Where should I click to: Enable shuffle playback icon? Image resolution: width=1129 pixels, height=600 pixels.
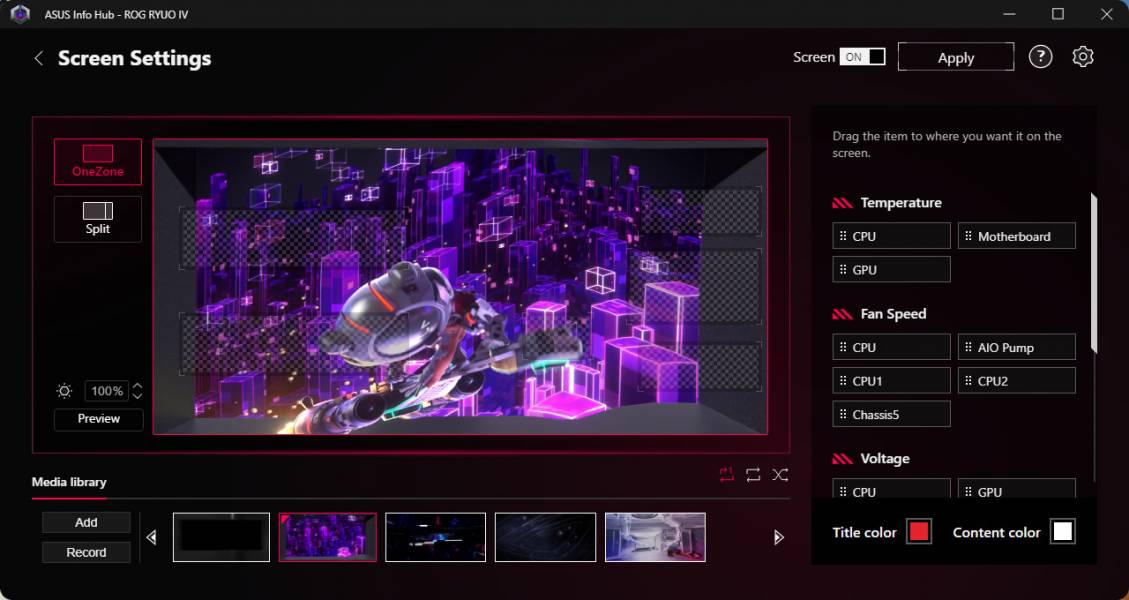tap(780, 475)
